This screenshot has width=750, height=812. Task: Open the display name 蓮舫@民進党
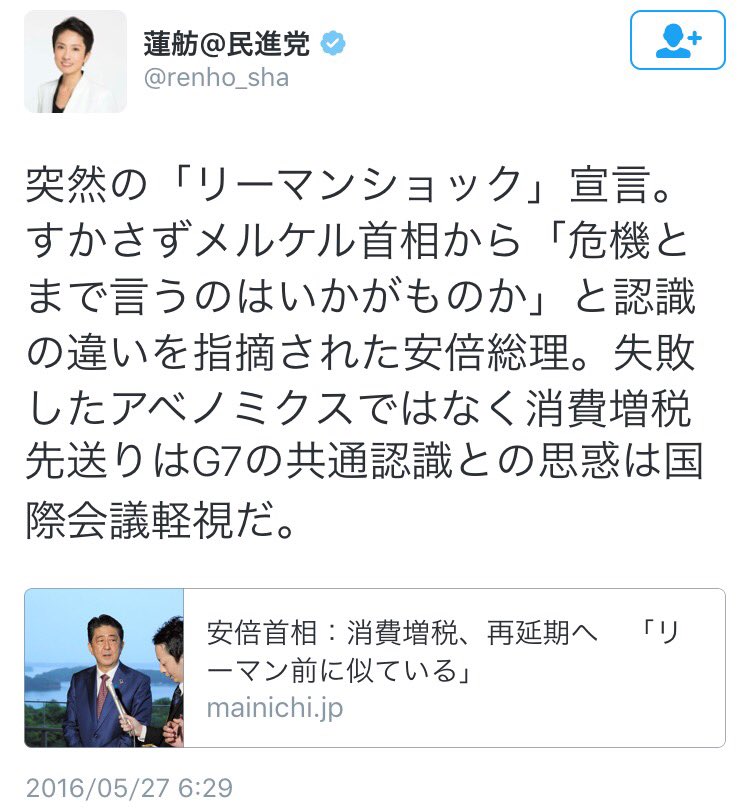tap(226, 44)
